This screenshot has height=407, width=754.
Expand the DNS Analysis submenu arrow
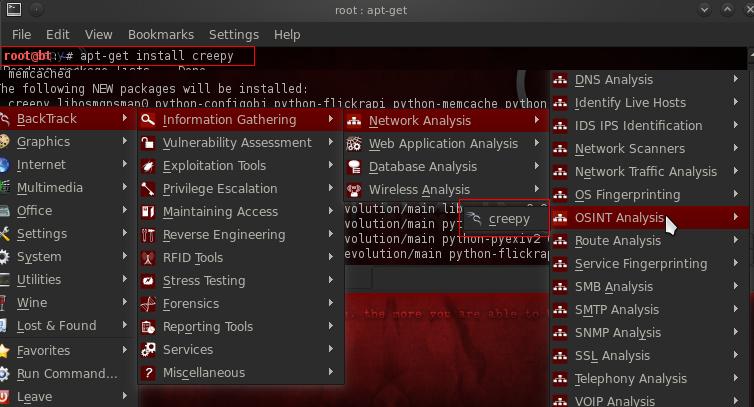[x=737, y=80]
